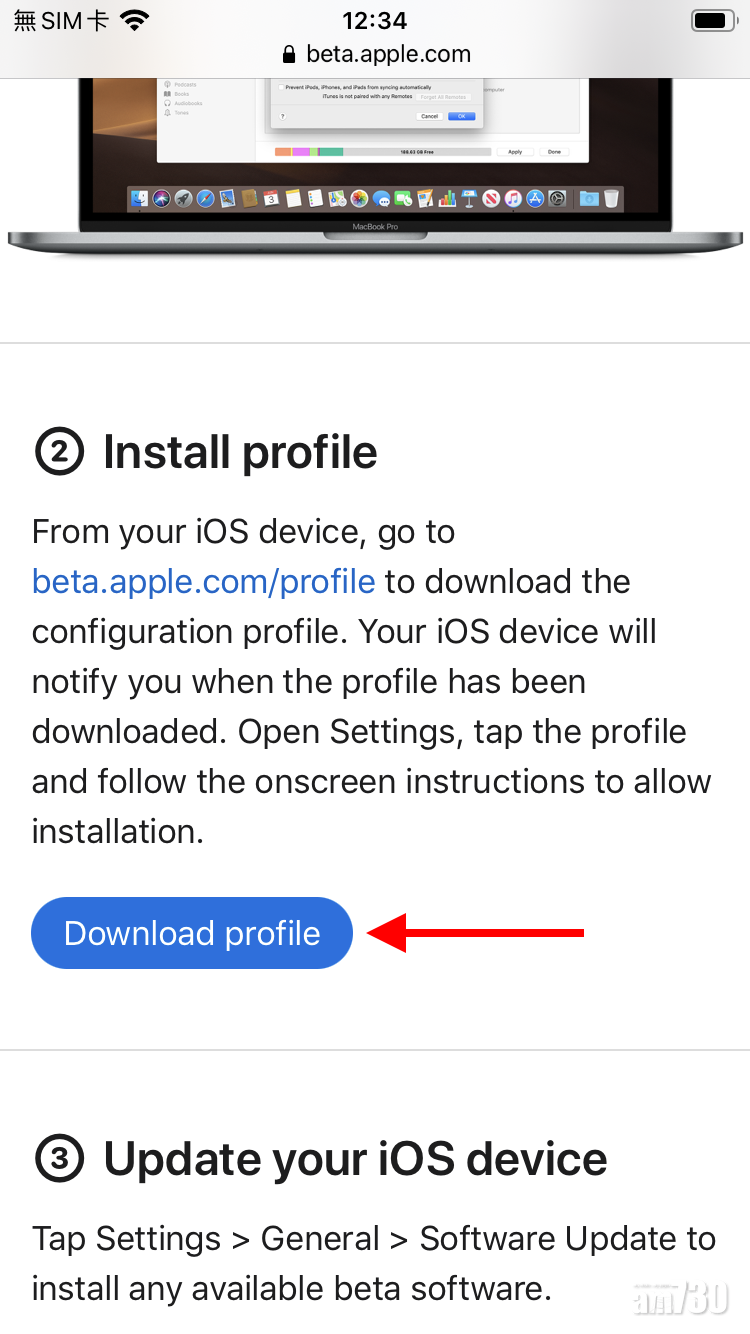Tap the lock icon in the address bar
This screenshot has width=750, height=1334.
289,55
